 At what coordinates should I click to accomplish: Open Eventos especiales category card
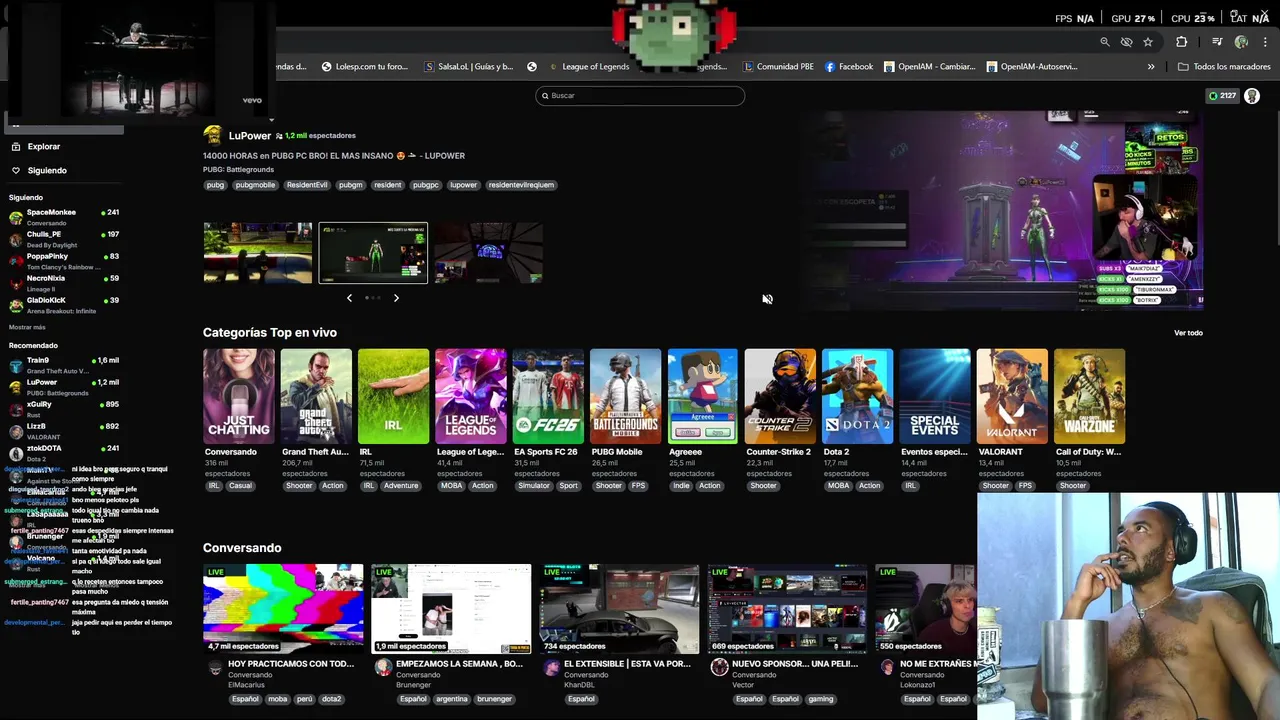click(x=935, y=396)
